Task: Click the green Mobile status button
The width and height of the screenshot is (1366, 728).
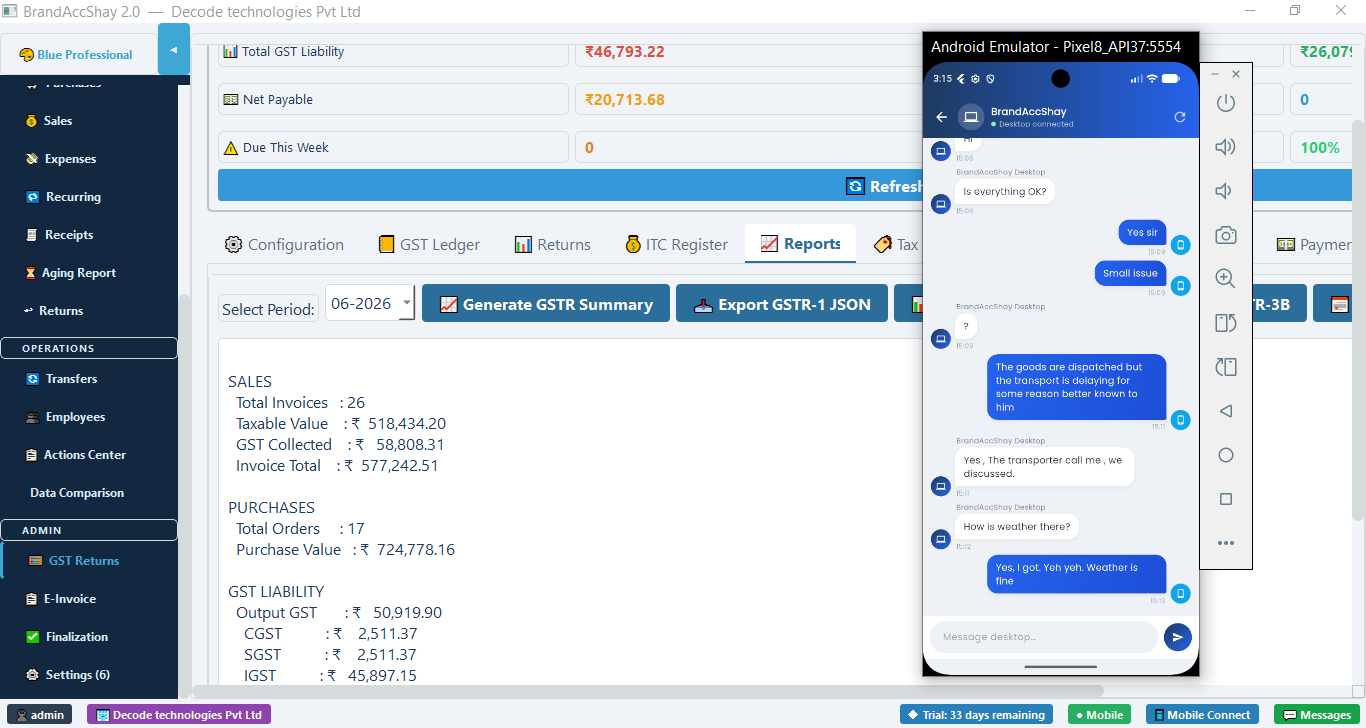Action: point(1099,715)
